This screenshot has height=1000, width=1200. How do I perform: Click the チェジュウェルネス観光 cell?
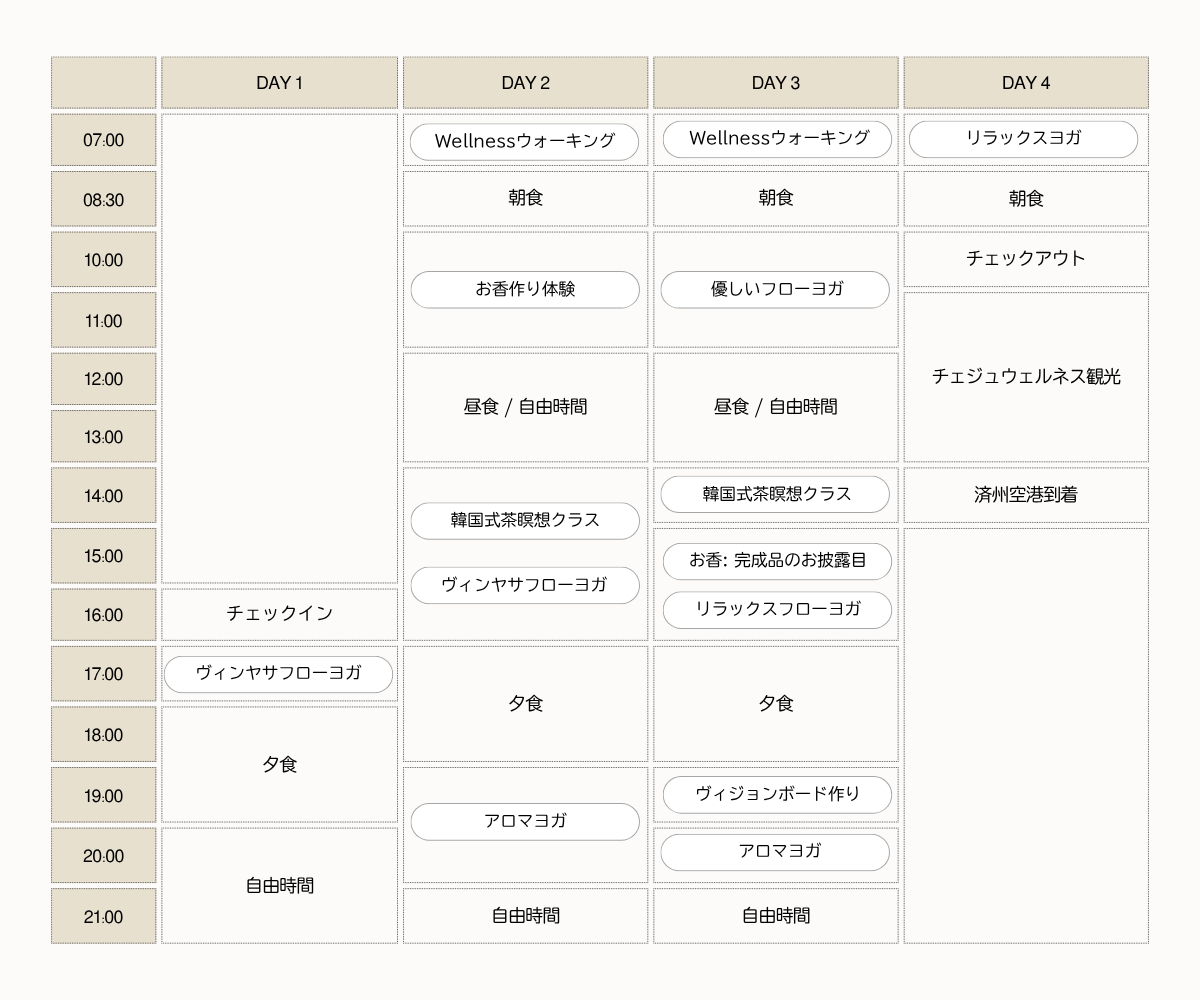click(1026, 377)
